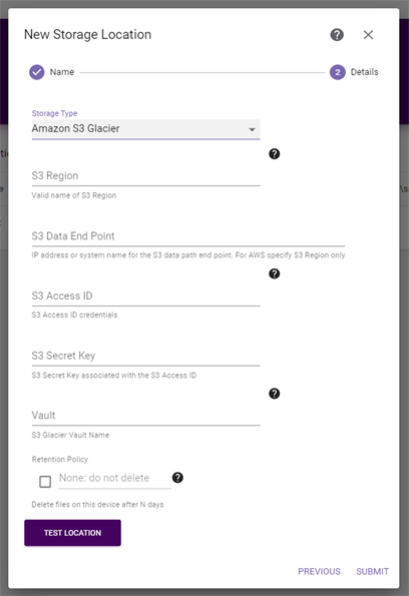Close the New Storage Location dialog
Viewport: 409px width, 596px height.
pos(368,35)
